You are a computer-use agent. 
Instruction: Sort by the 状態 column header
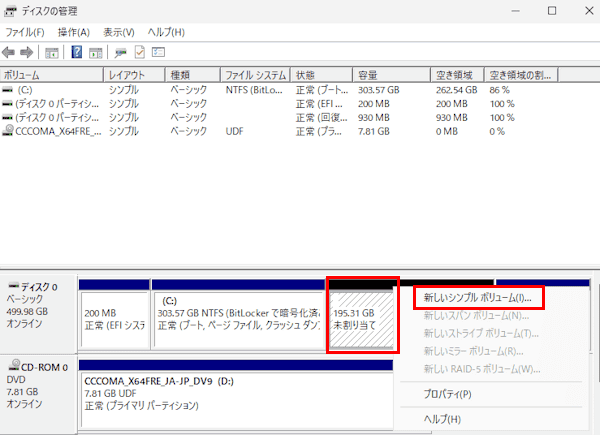[x=321, y=75]
